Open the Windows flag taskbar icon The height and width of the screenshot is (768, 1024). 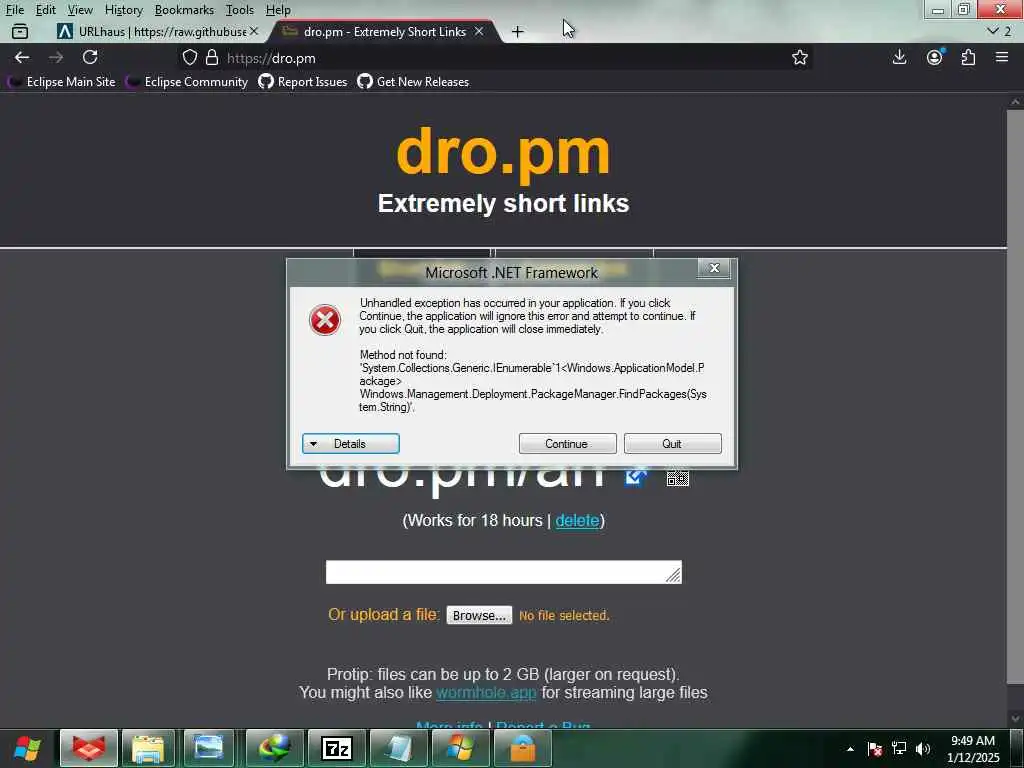[x=460, y=748]
